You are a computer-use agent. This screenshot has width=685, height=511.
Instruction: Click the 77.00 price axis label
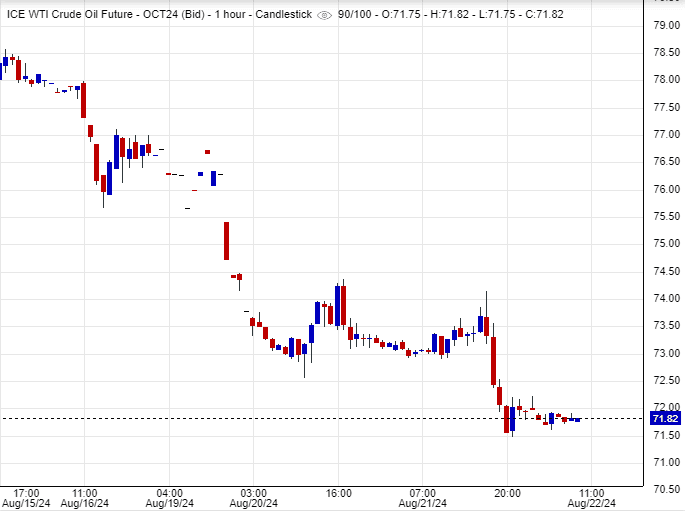pyautogui.click(x=666, y=134)
